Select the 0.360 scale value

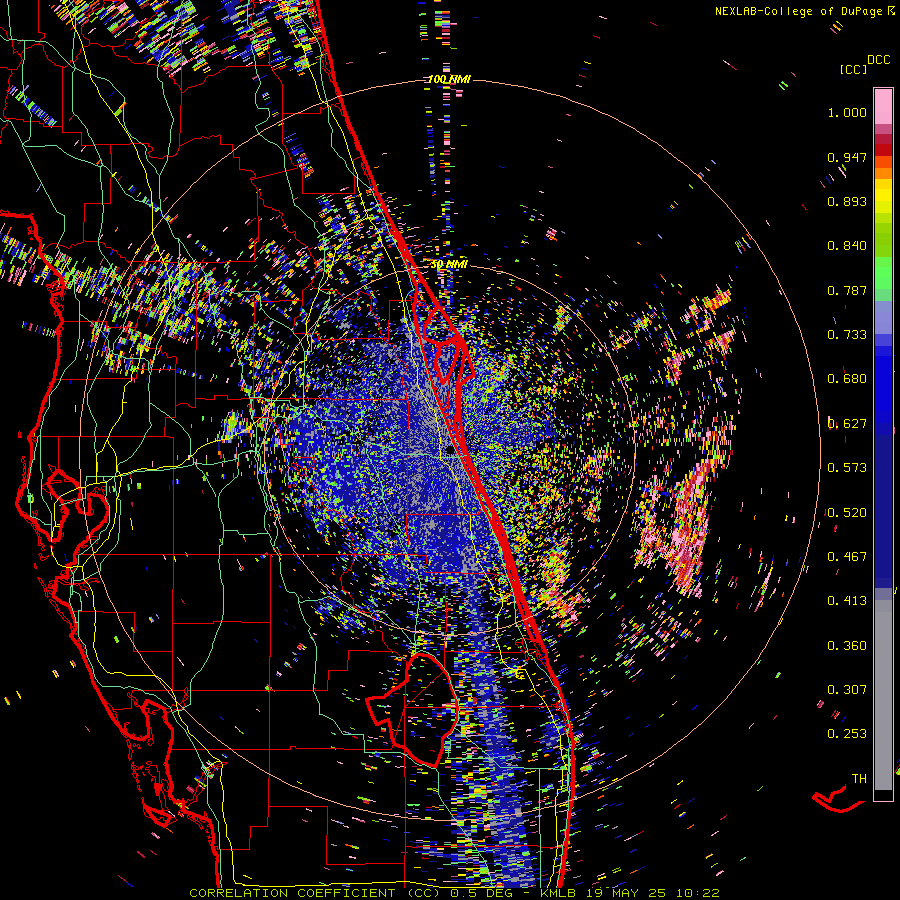click(847, 646)
